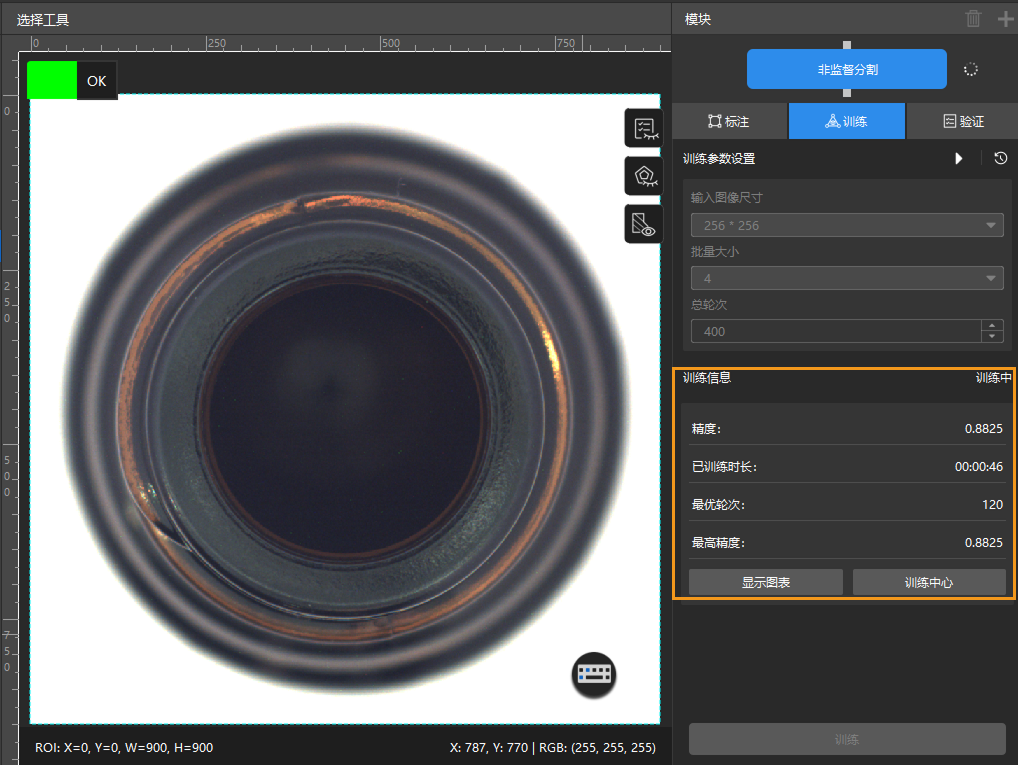Toggle the mask visibility eye icon
The image size is (1018, 765).
(x=644, y=224)
